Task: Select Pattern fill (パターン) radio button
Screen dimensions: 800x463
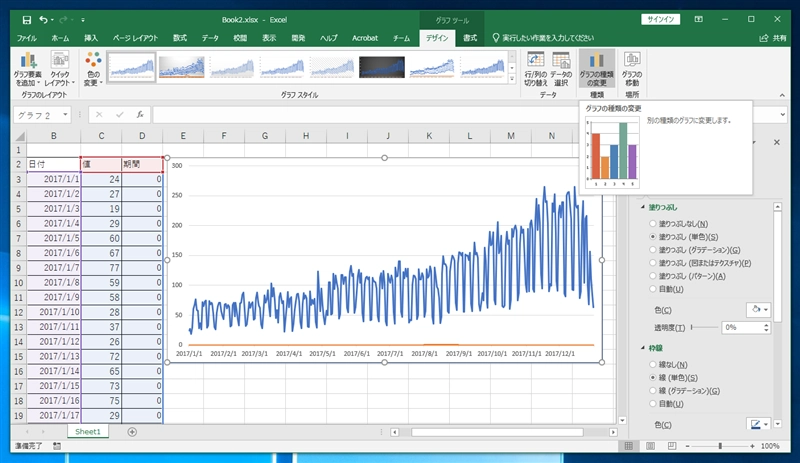Action: pyautogui.click(x=653, y=276)
